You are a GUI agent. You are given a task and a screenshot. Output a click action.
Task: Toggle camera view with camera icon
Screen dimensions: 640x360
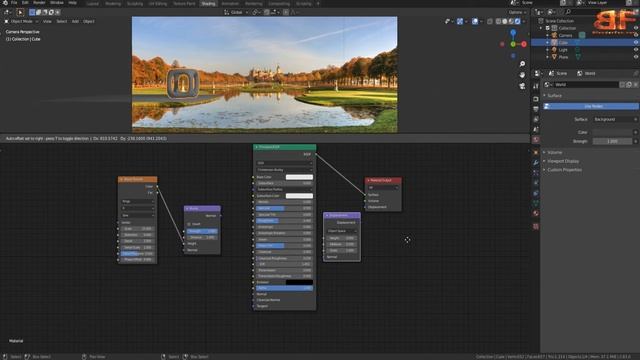point(522,86)
